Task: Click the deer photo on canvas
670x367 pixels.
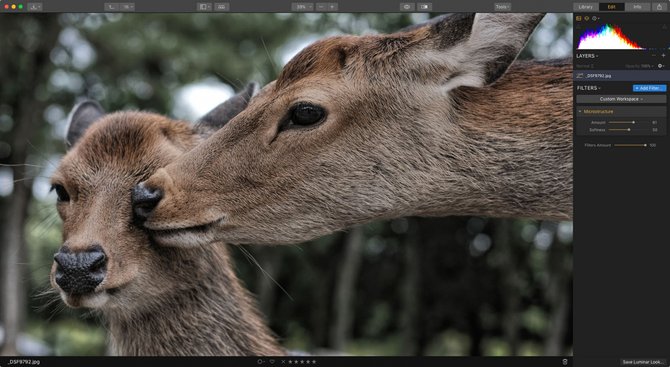Action: 286,185
